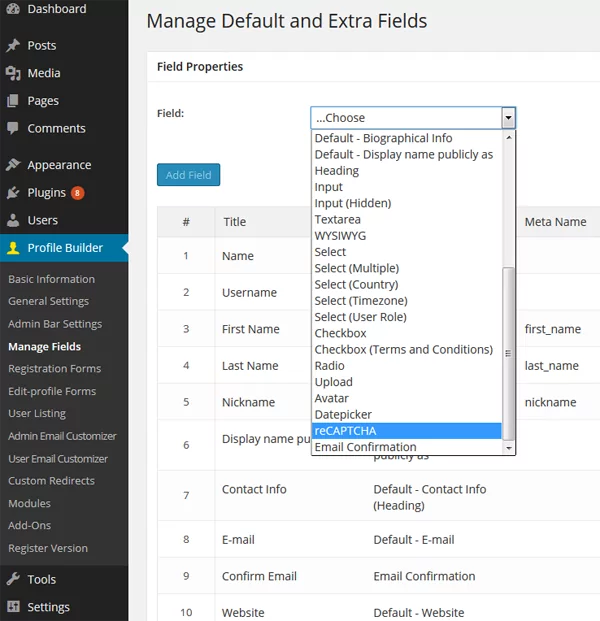Click the Posts pushpin icon
The height and width of the screenshot is (621, 600).
pos(13,46)
